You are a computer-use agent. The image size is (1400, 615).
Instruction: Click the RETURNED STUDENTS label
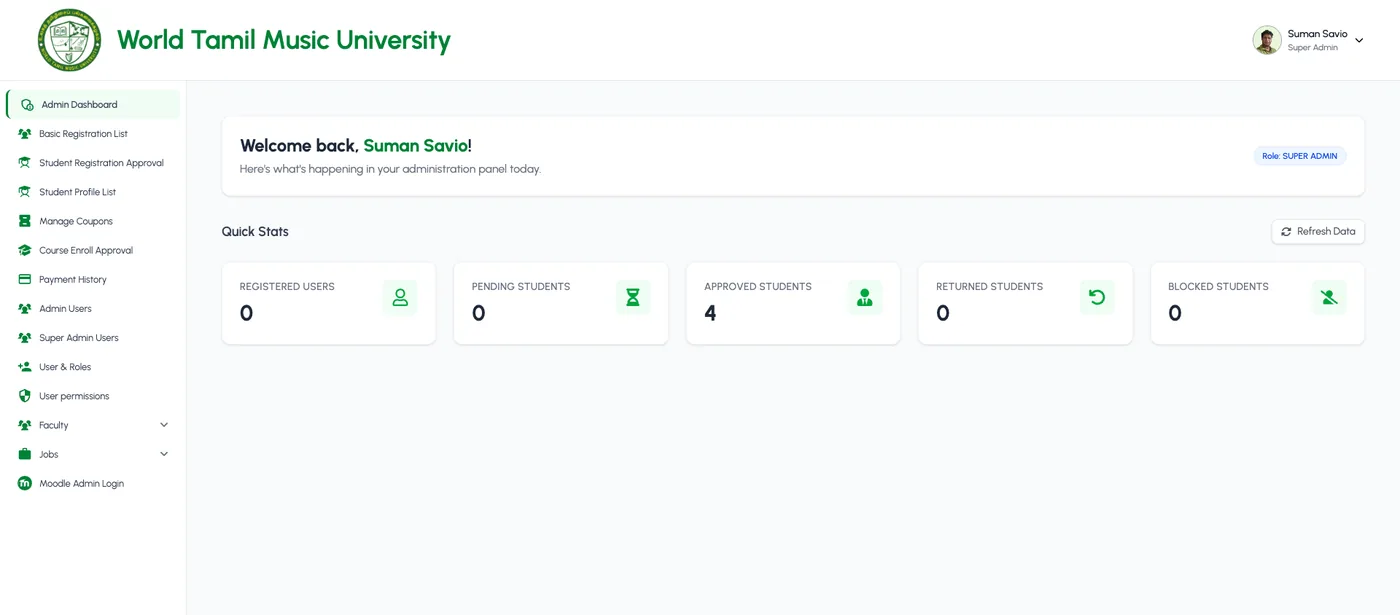point(989,287)
